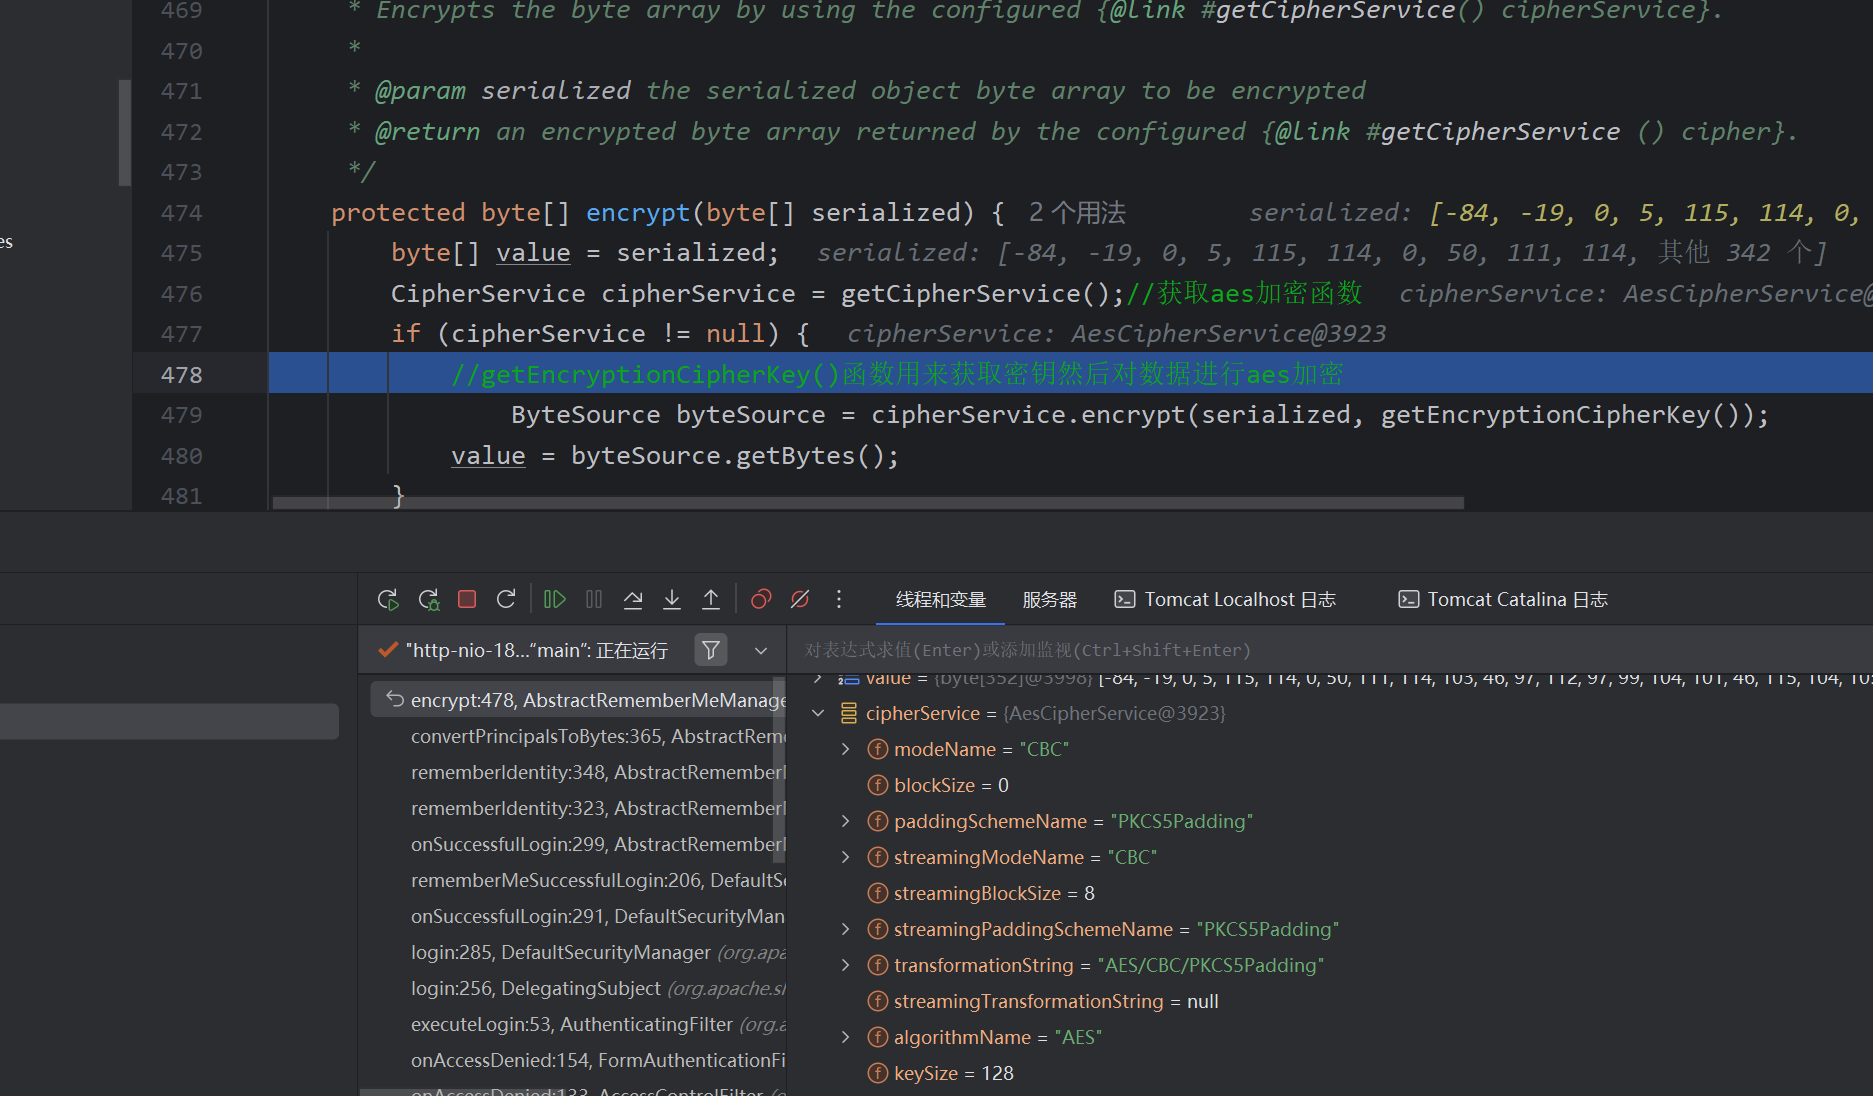This screenshot has width=1873, height=1096.
Task: Select the executeLogin:53 AuthenticatingFilter frame
Action: [578, 1024]
